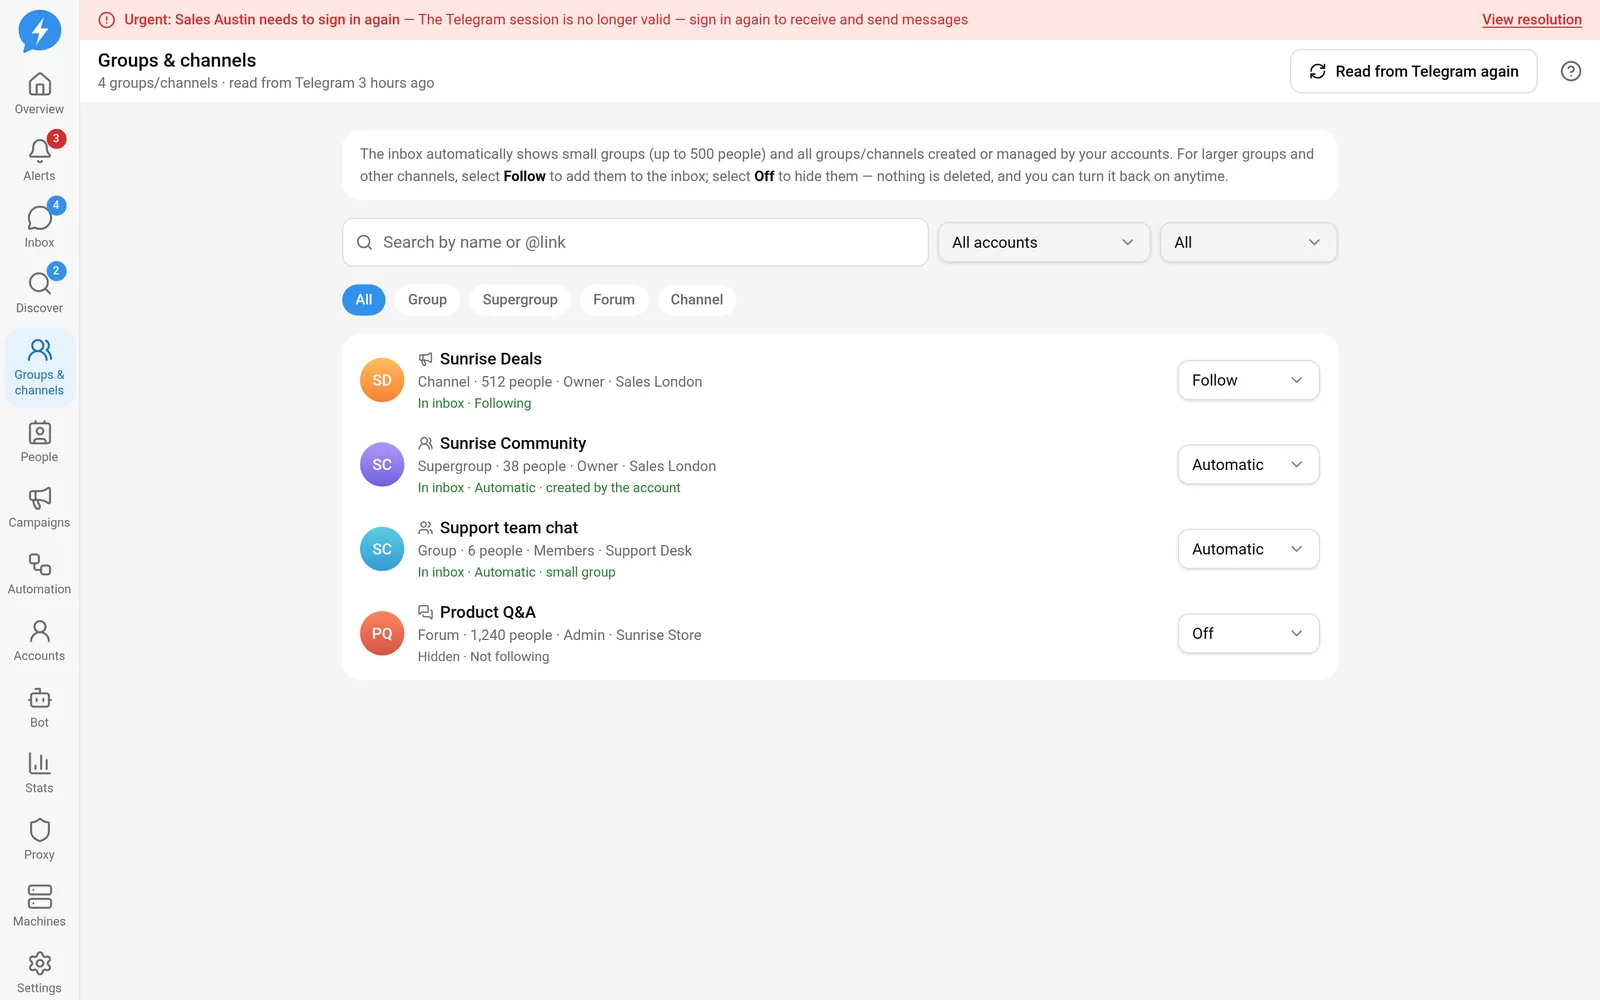Open the Machines section
Viewport: 1600px width, 1000px height.
click(40, 907)
